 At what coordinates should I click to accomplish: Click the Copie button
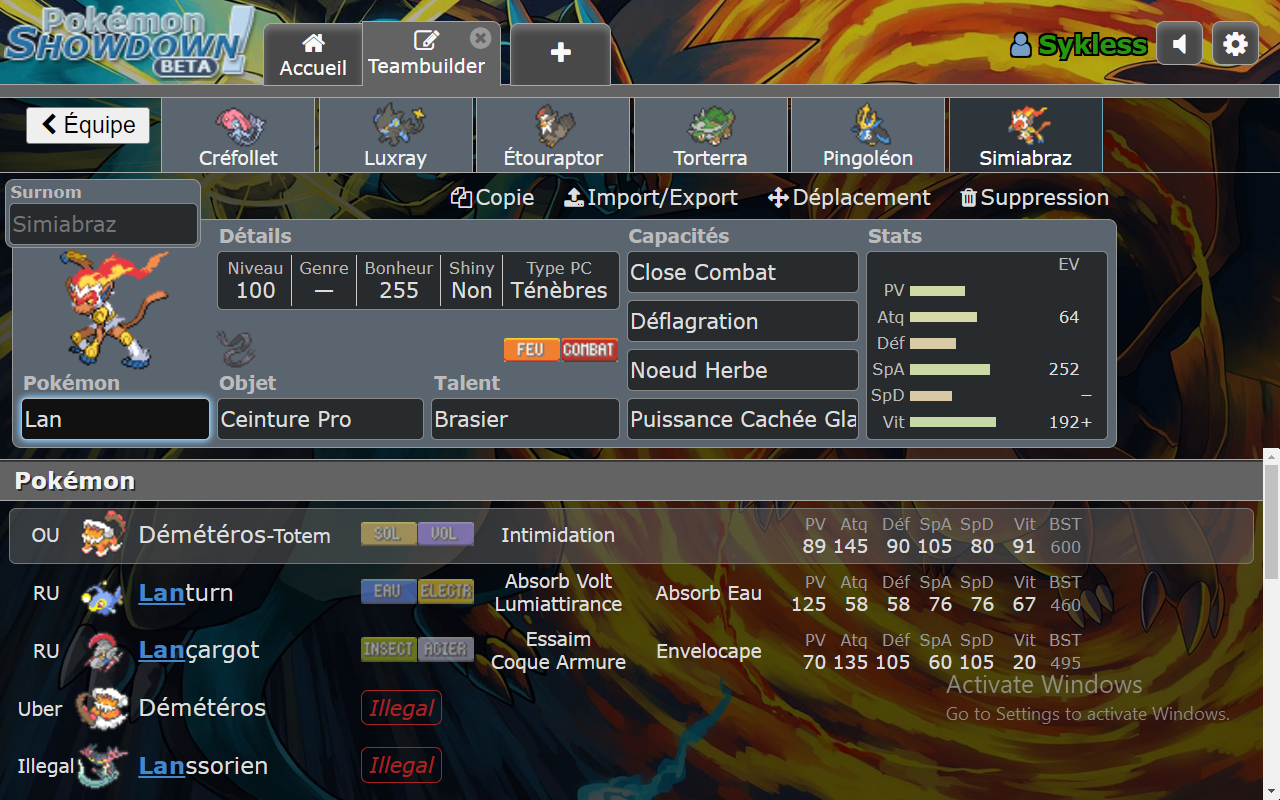pos(492,198)
